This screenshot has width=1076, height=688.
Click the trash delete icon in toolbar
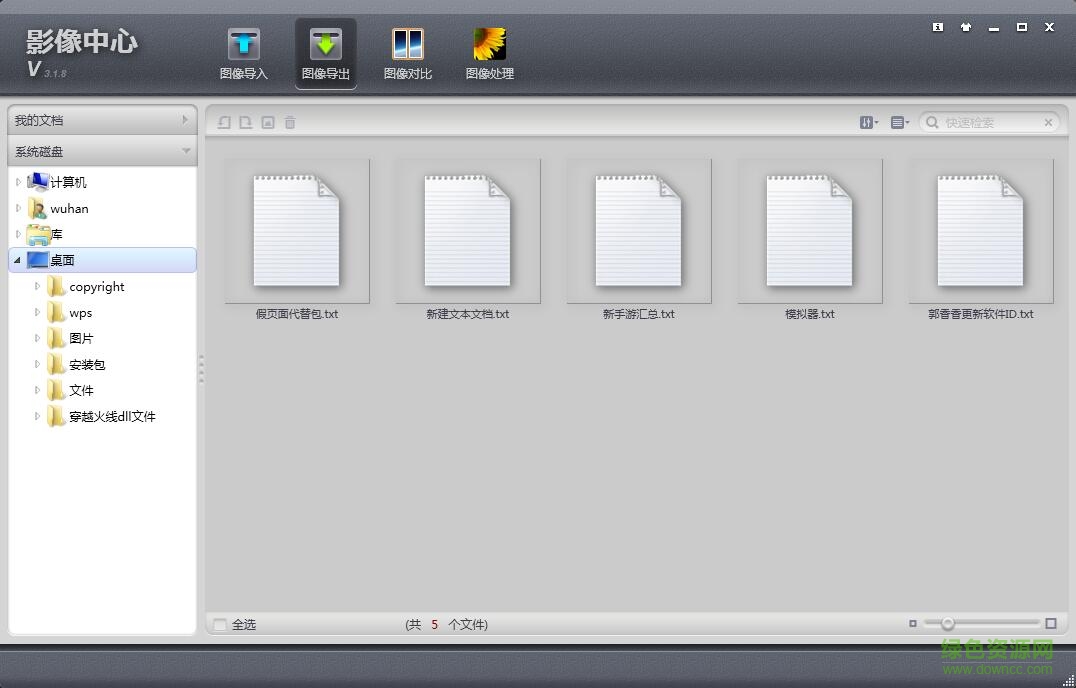click(x=290, y=122)
